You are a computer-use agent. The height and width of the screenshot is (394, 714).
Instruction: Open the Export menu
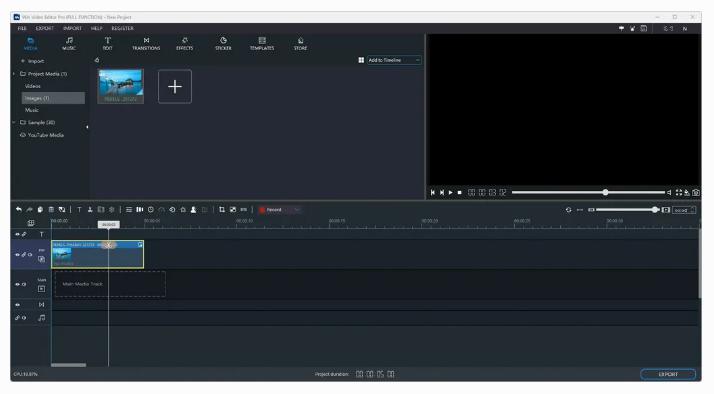[45, 28]
